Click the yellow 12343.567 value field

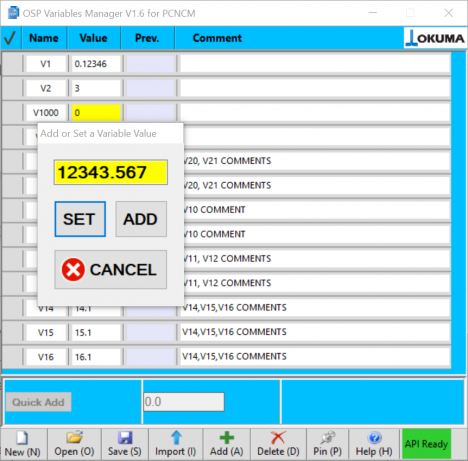[x=111, y=172]
